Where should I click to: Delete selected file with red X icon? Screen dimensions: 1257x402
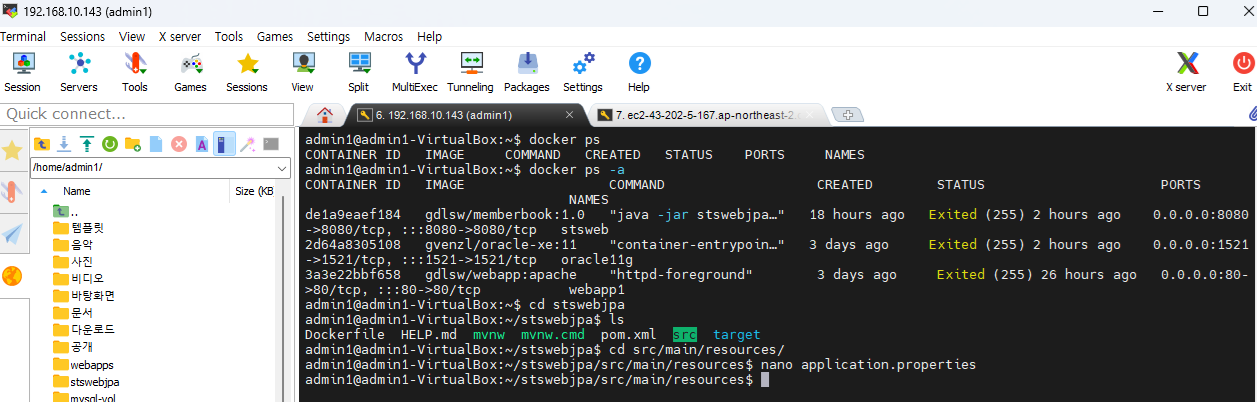pos(179,144)
